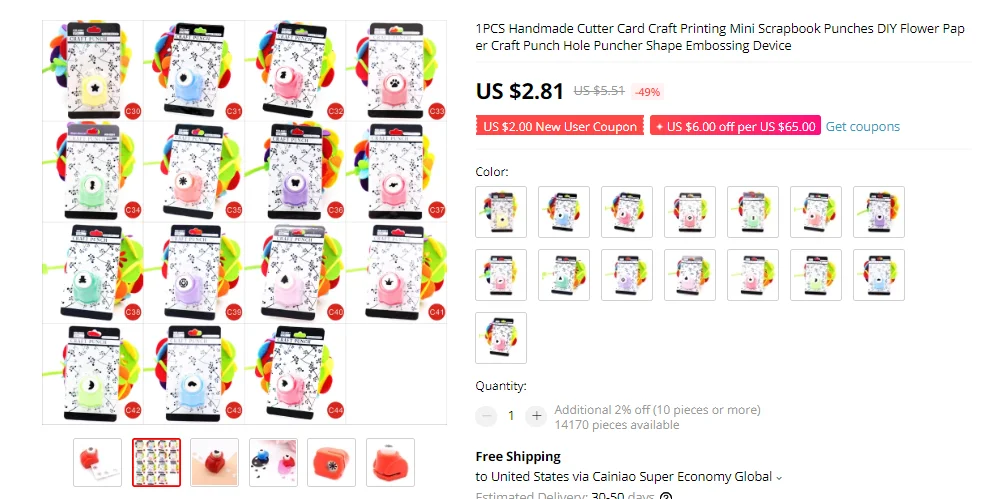
Task: Decrease quantity with the minus button
Action: 486,416
